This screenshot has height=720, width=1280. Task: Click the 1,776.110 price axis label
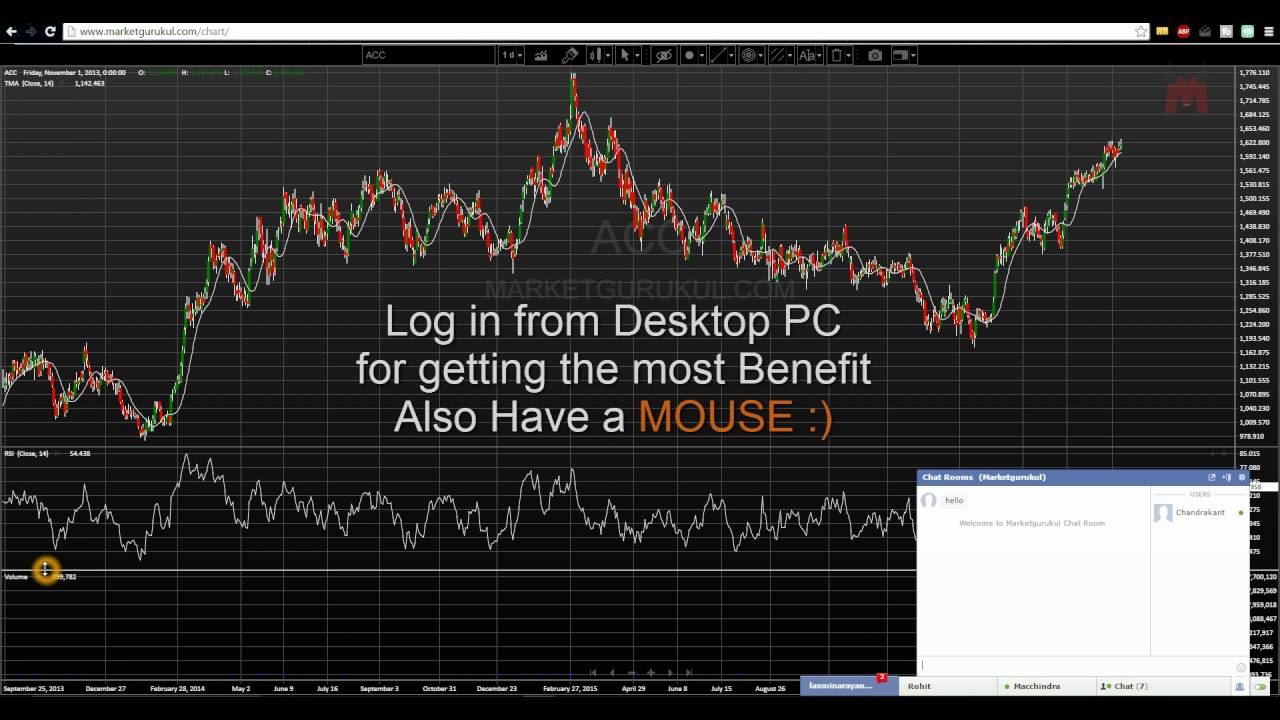1254,73
